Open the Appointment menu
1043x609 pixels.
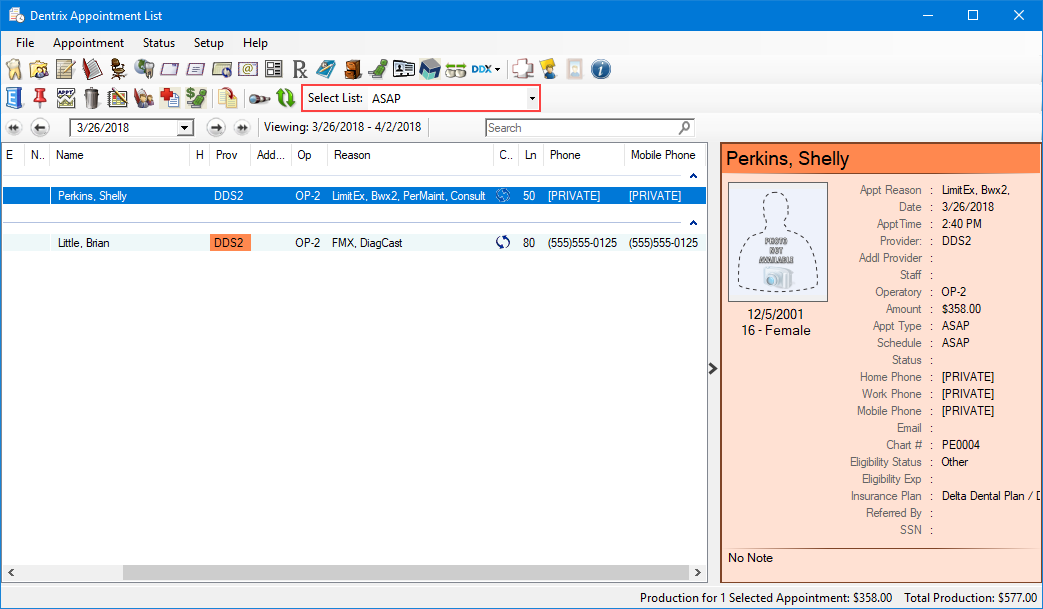pos(88,43)
